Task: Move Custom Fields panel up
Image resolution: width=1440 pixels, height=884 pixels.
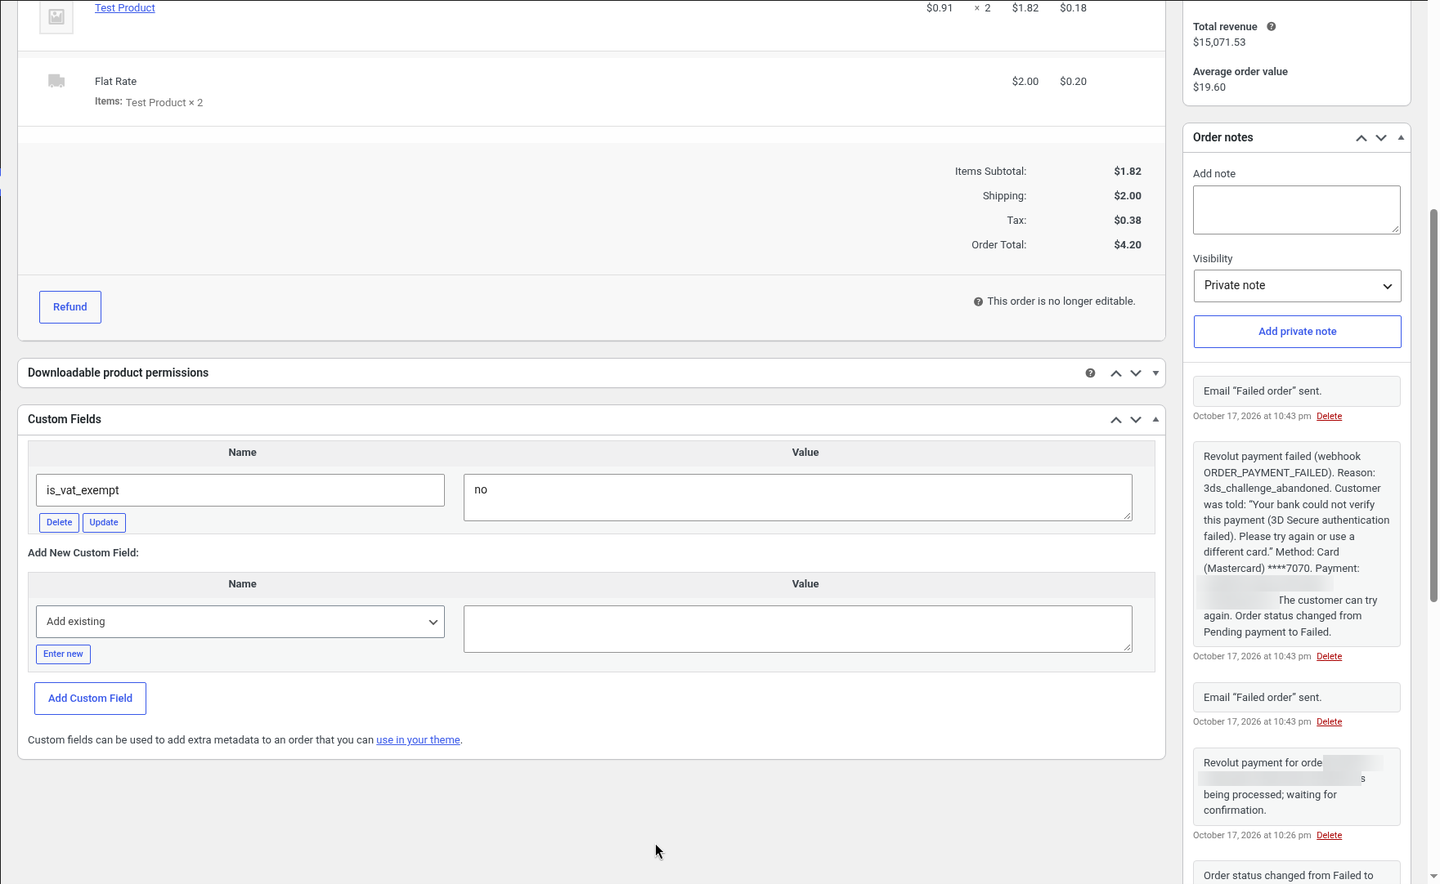Action: [x=1116, y=420]
